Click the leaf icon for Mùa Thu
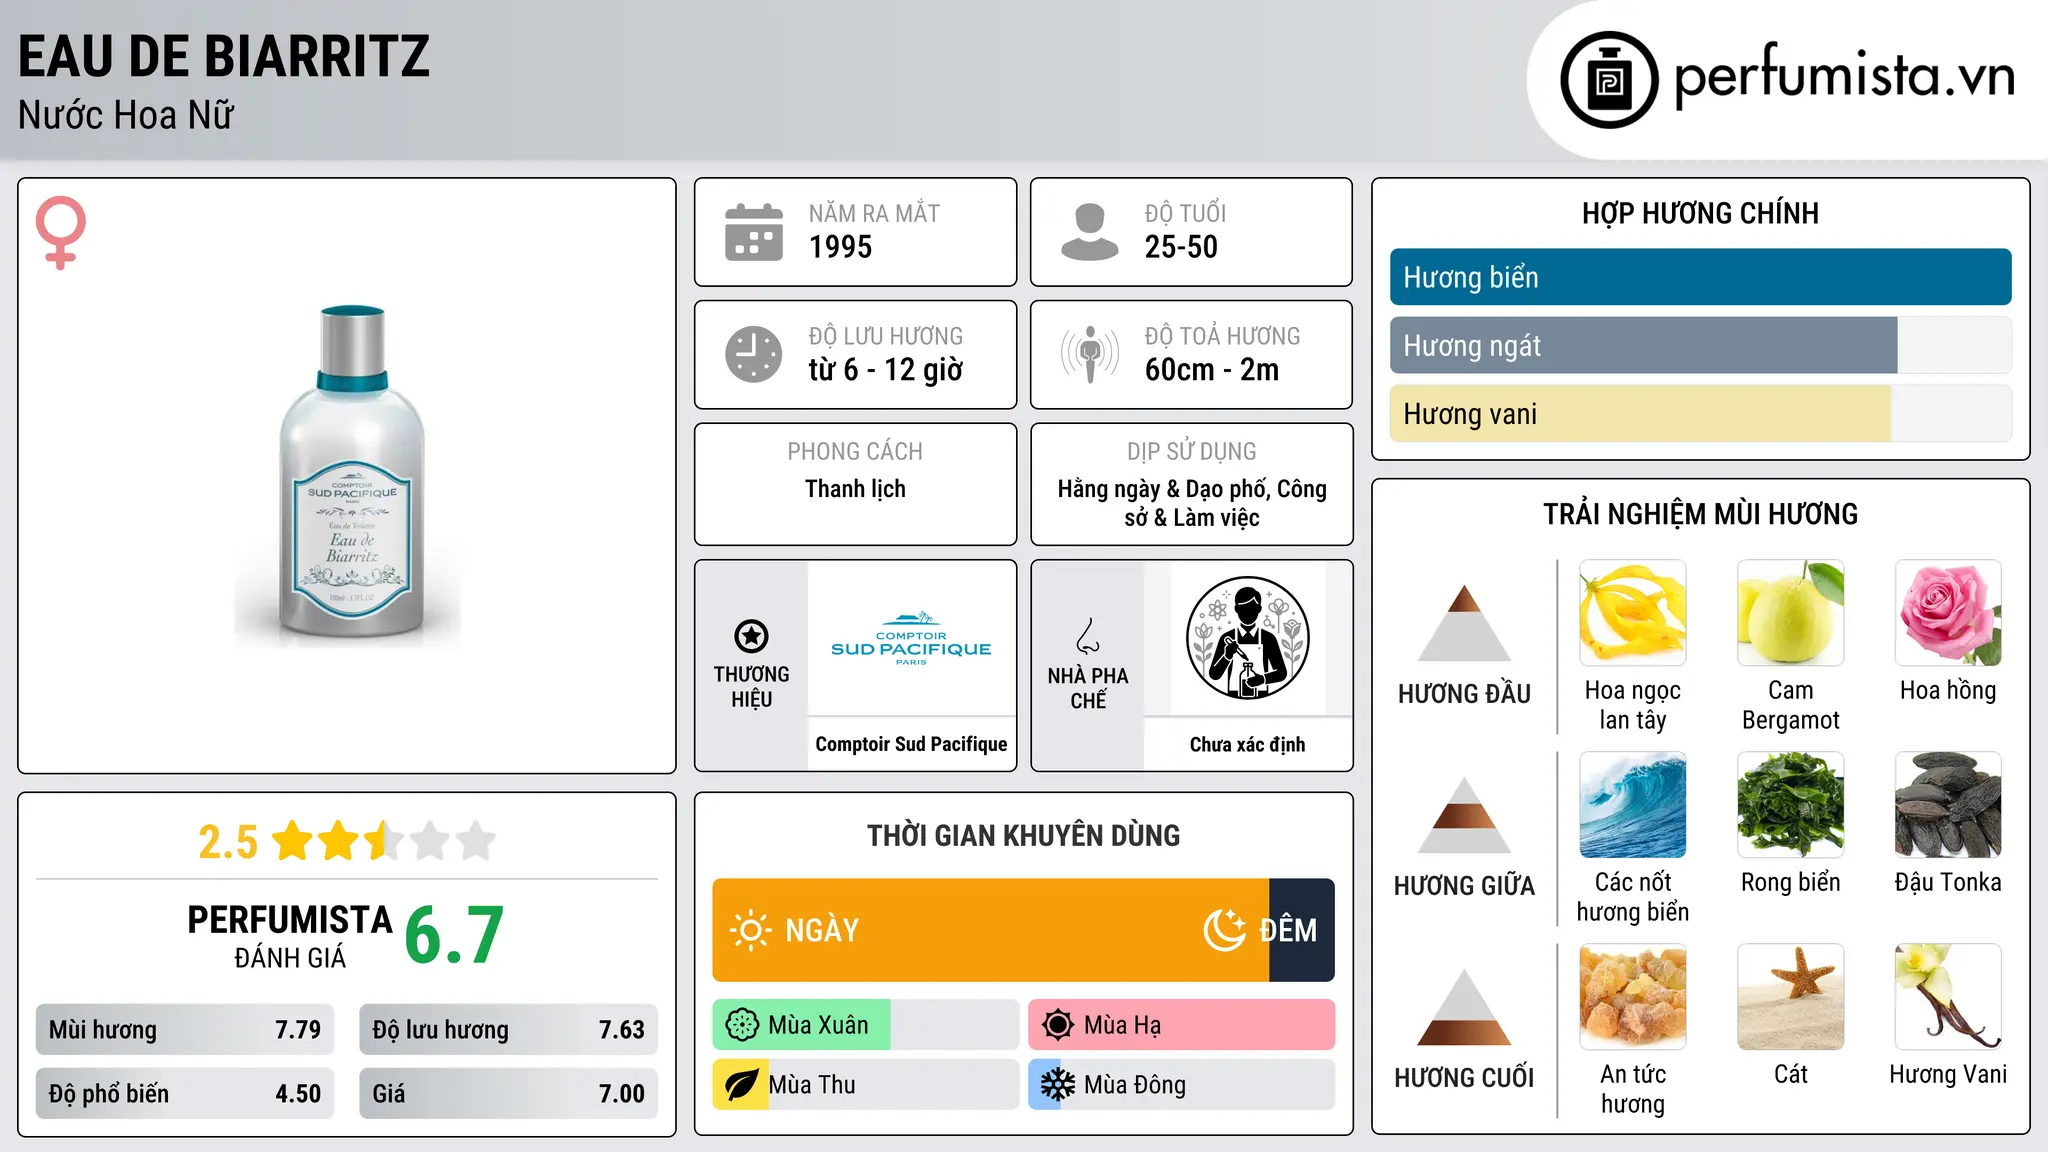The width and height of the screenshot is (2048, 1152). tap(742, 1085)
